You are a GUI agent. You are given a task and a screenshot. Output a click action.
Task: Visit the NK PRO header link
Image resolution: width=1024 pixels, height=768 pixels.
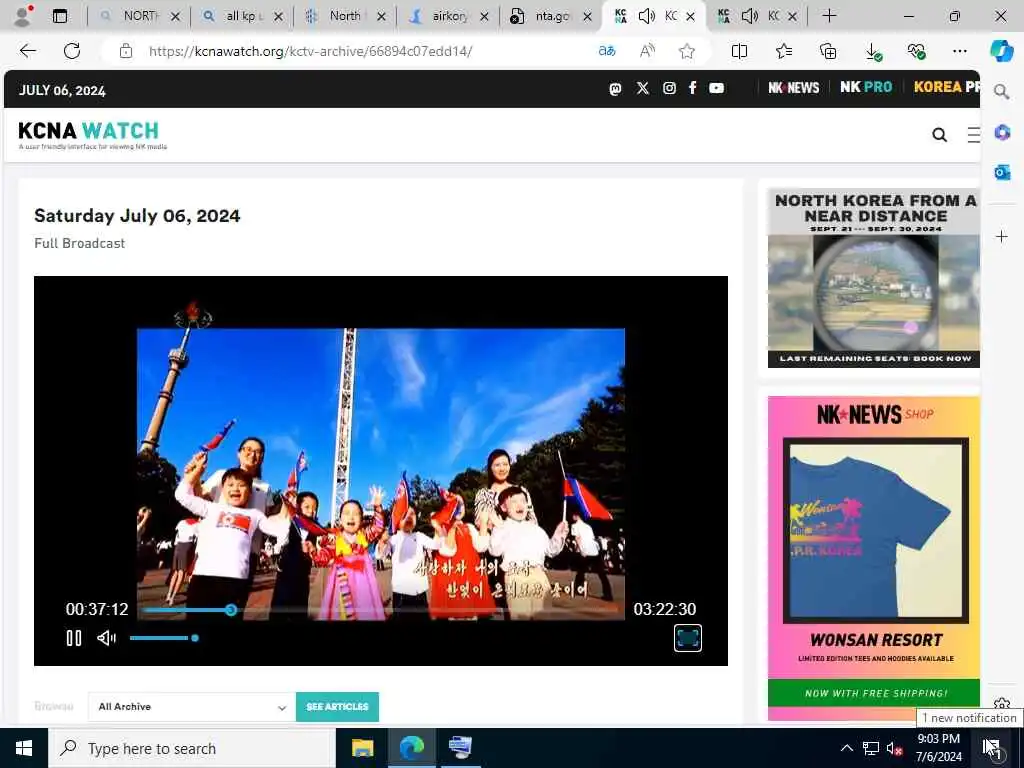866,88
